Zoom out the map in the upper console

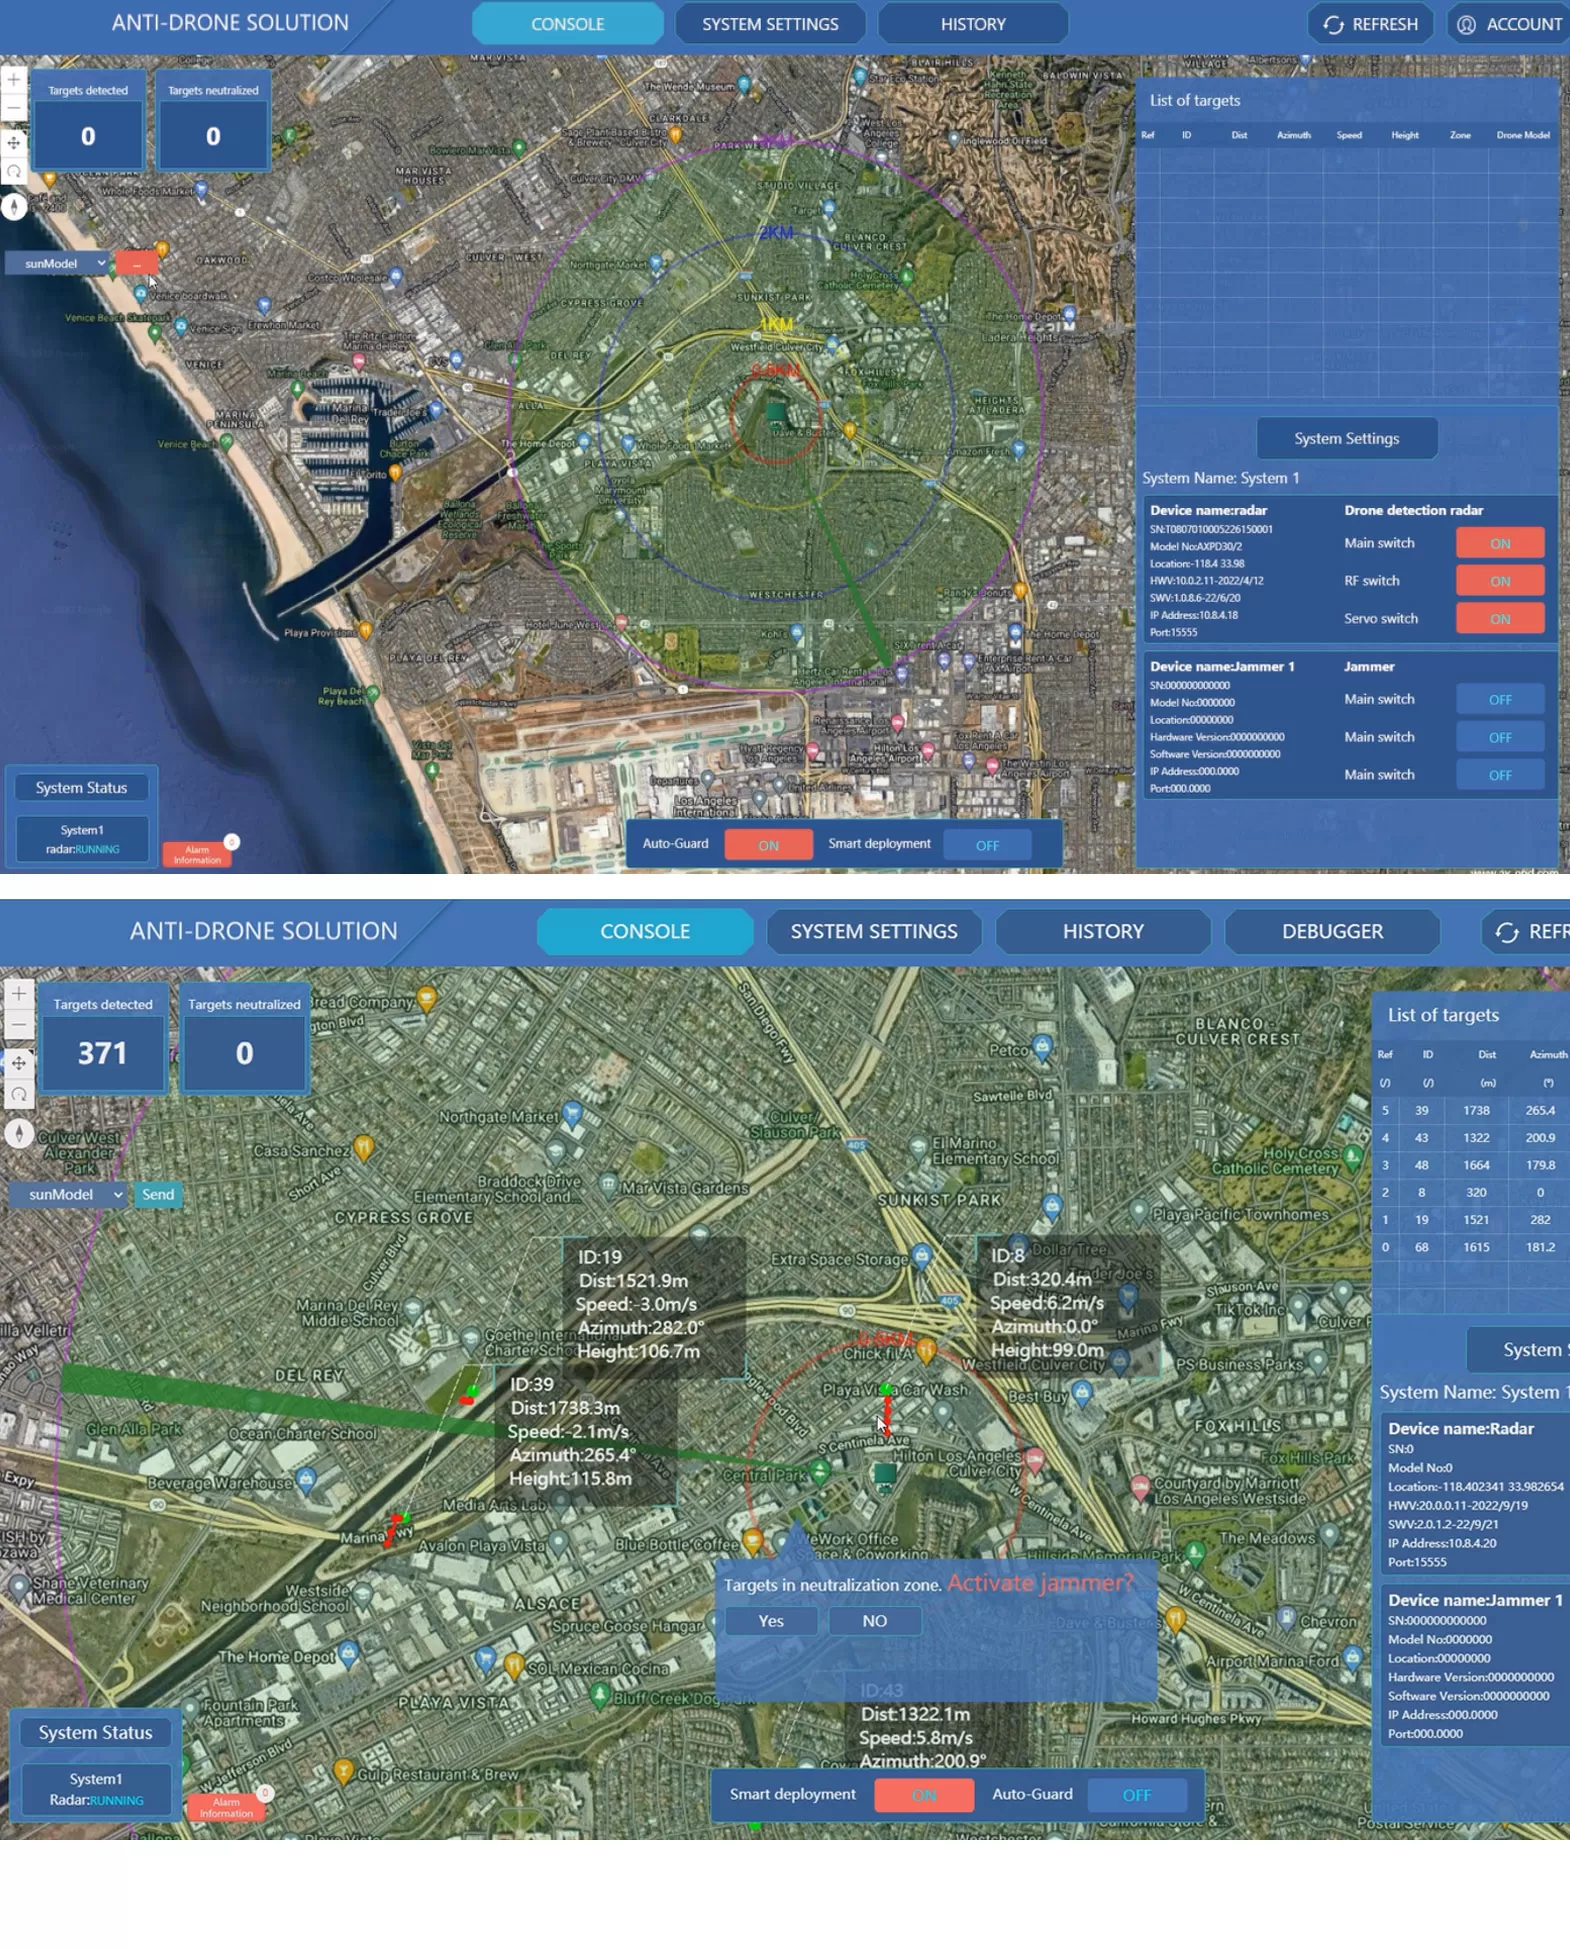pyautogui.click(x=13, y=108)
